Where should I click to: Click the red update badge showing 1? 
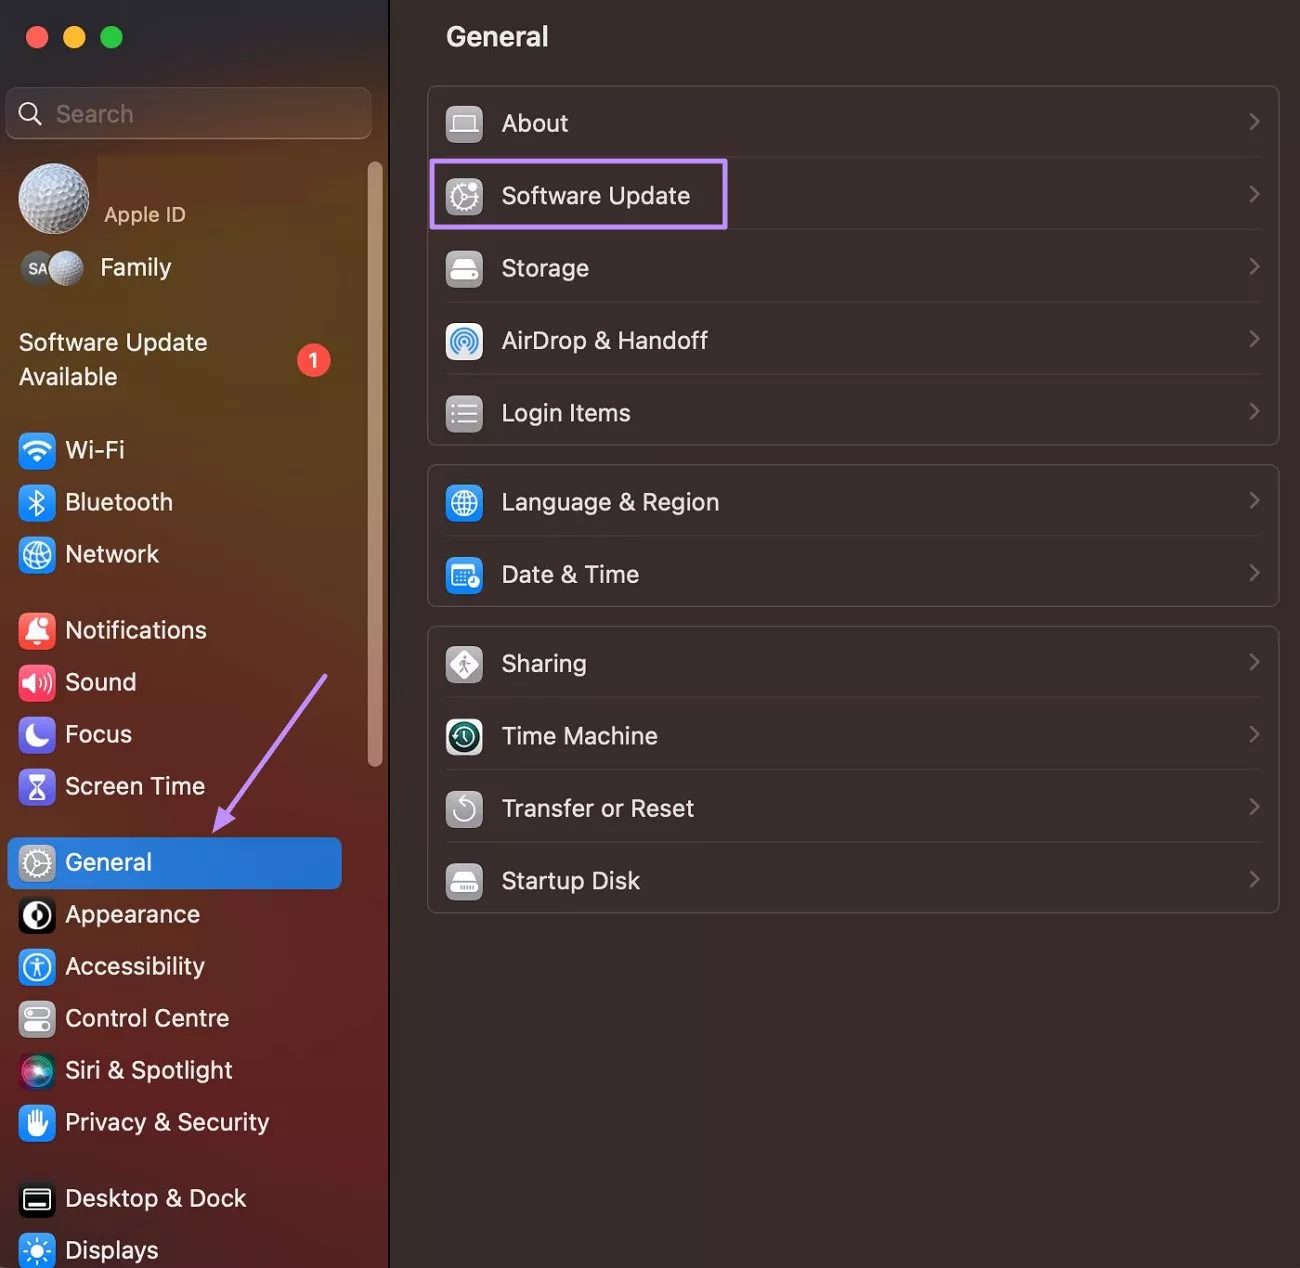pos(313,360)
